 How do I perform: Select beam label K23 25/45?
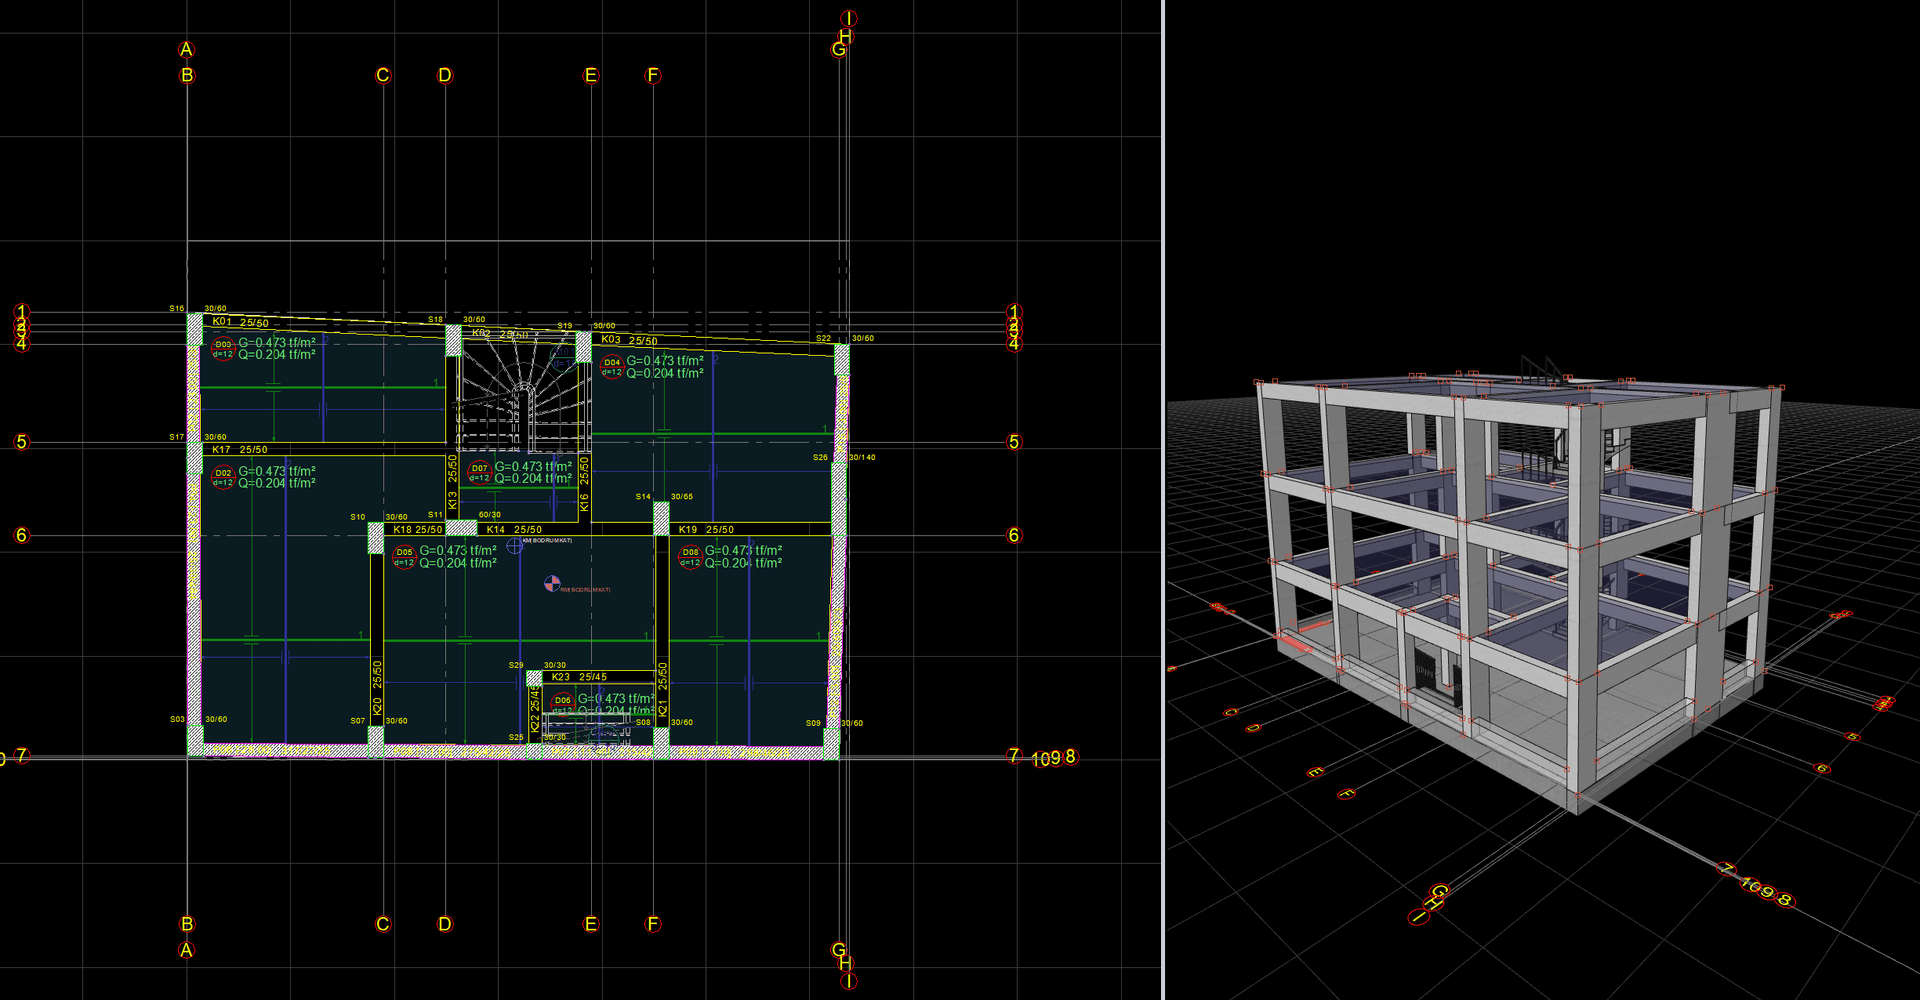click(x=579, y=677)
